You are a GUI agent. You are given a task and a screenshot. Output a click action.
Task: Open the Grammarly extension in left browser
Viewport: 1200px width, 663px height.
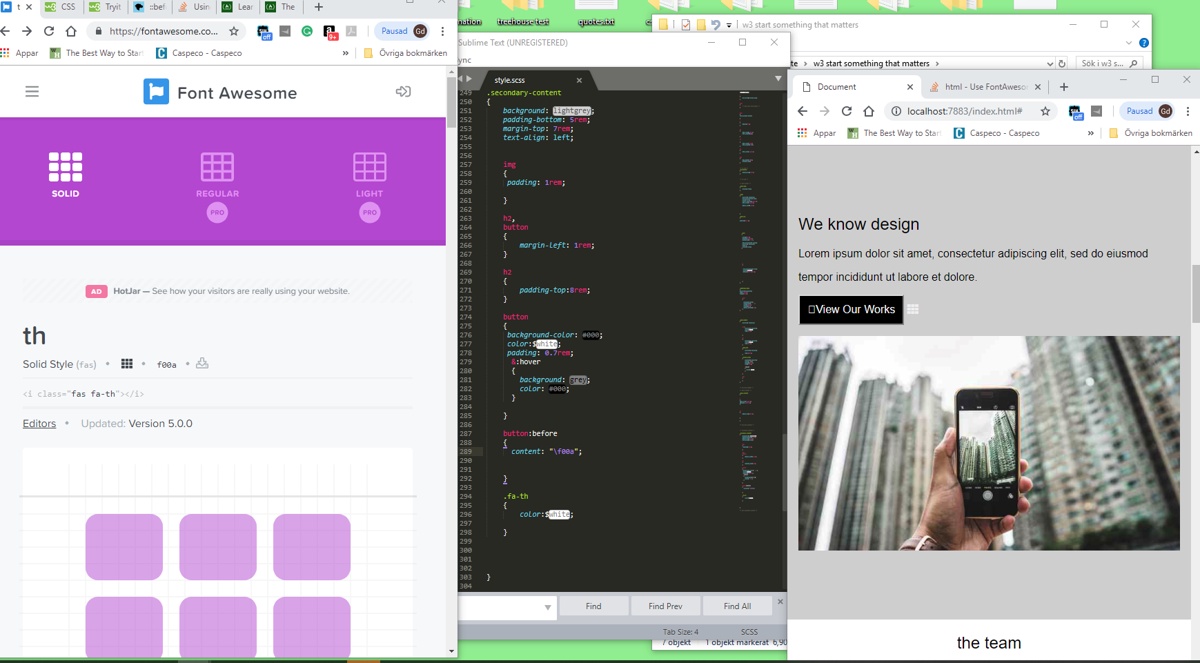click(307, 31)
